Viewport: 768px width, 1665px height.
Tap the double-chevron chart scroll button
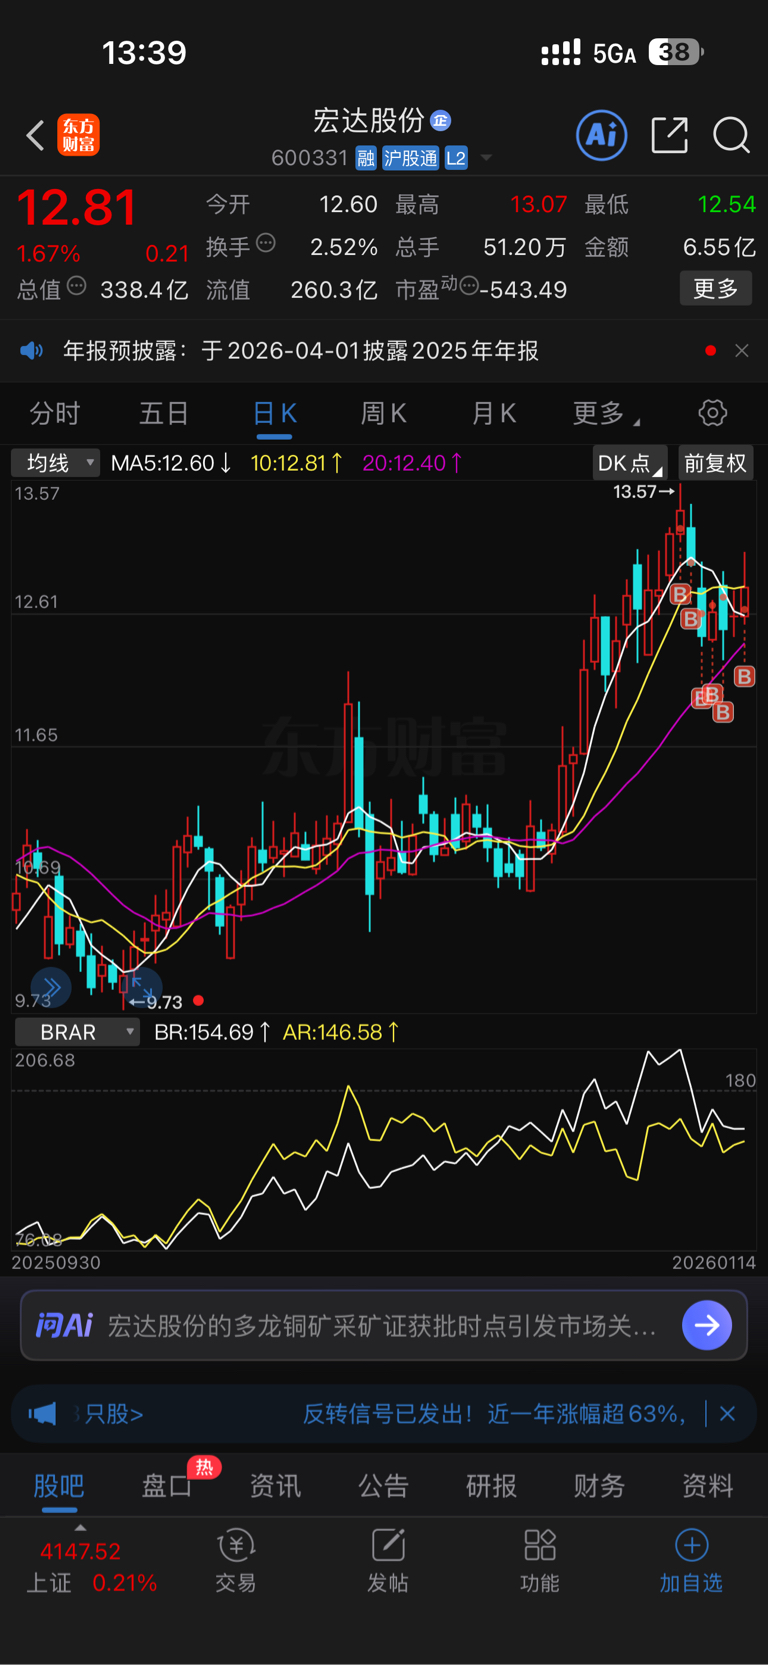(51, 988)
